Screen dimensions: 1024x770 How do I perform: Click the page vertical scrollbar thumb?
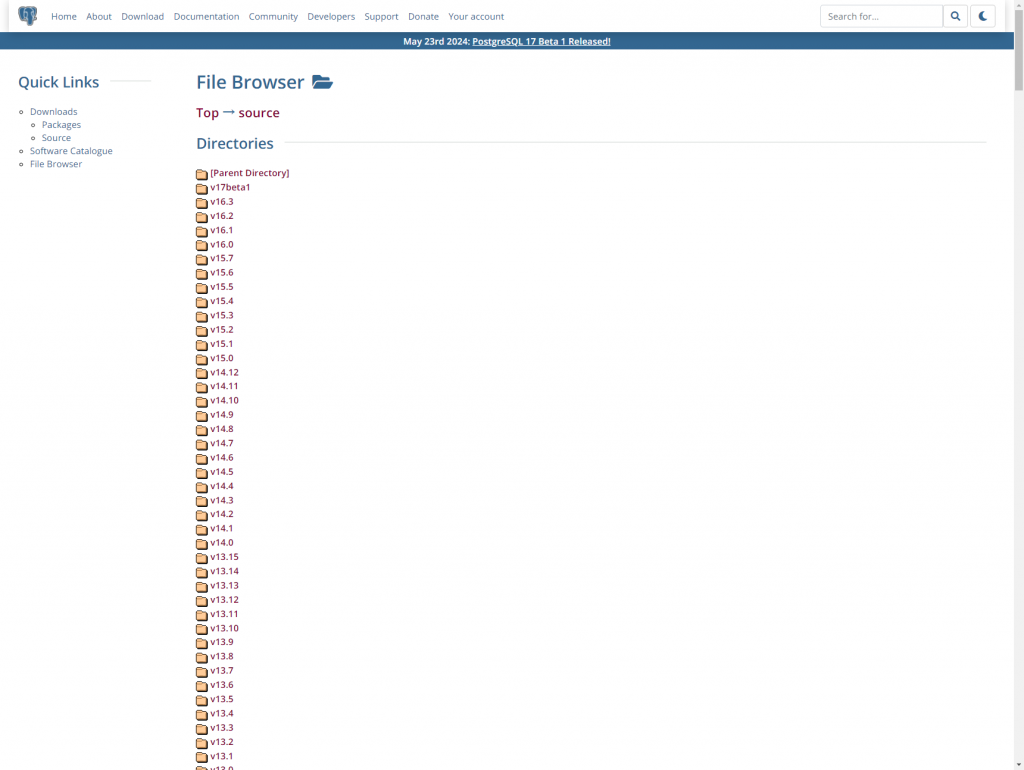(x=1019, y=49)
